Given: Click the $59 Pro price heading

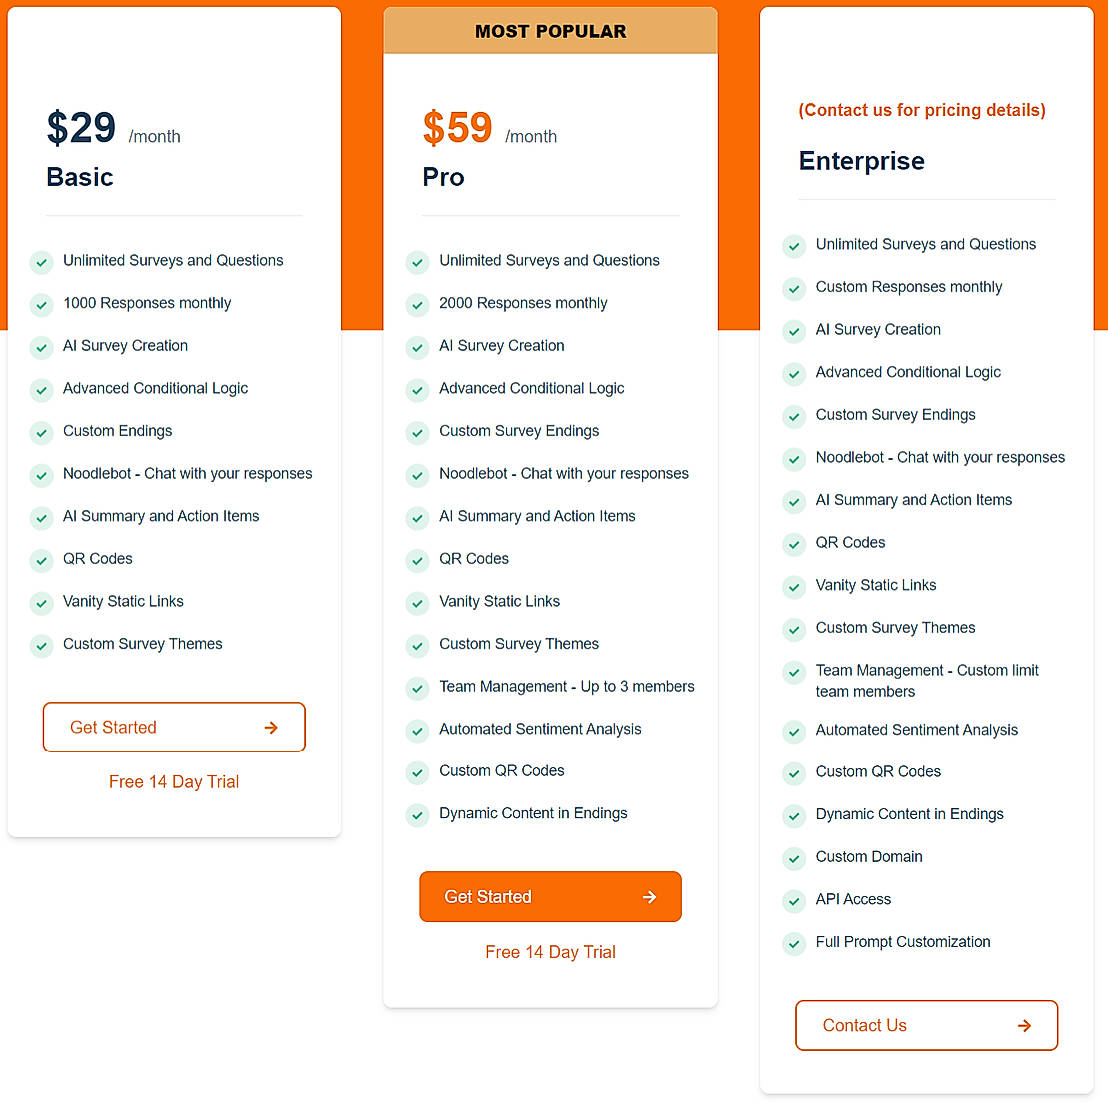Looking at the screenshot, I should 457,128.
